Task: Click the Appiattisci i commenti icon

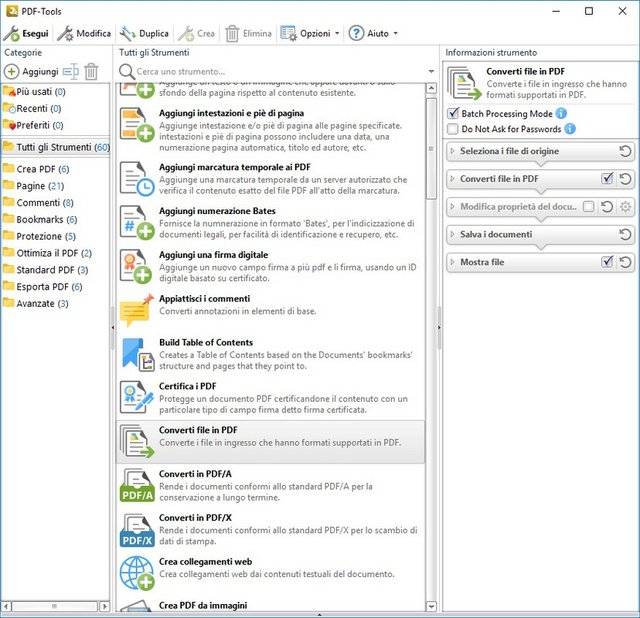Action: 137,310
